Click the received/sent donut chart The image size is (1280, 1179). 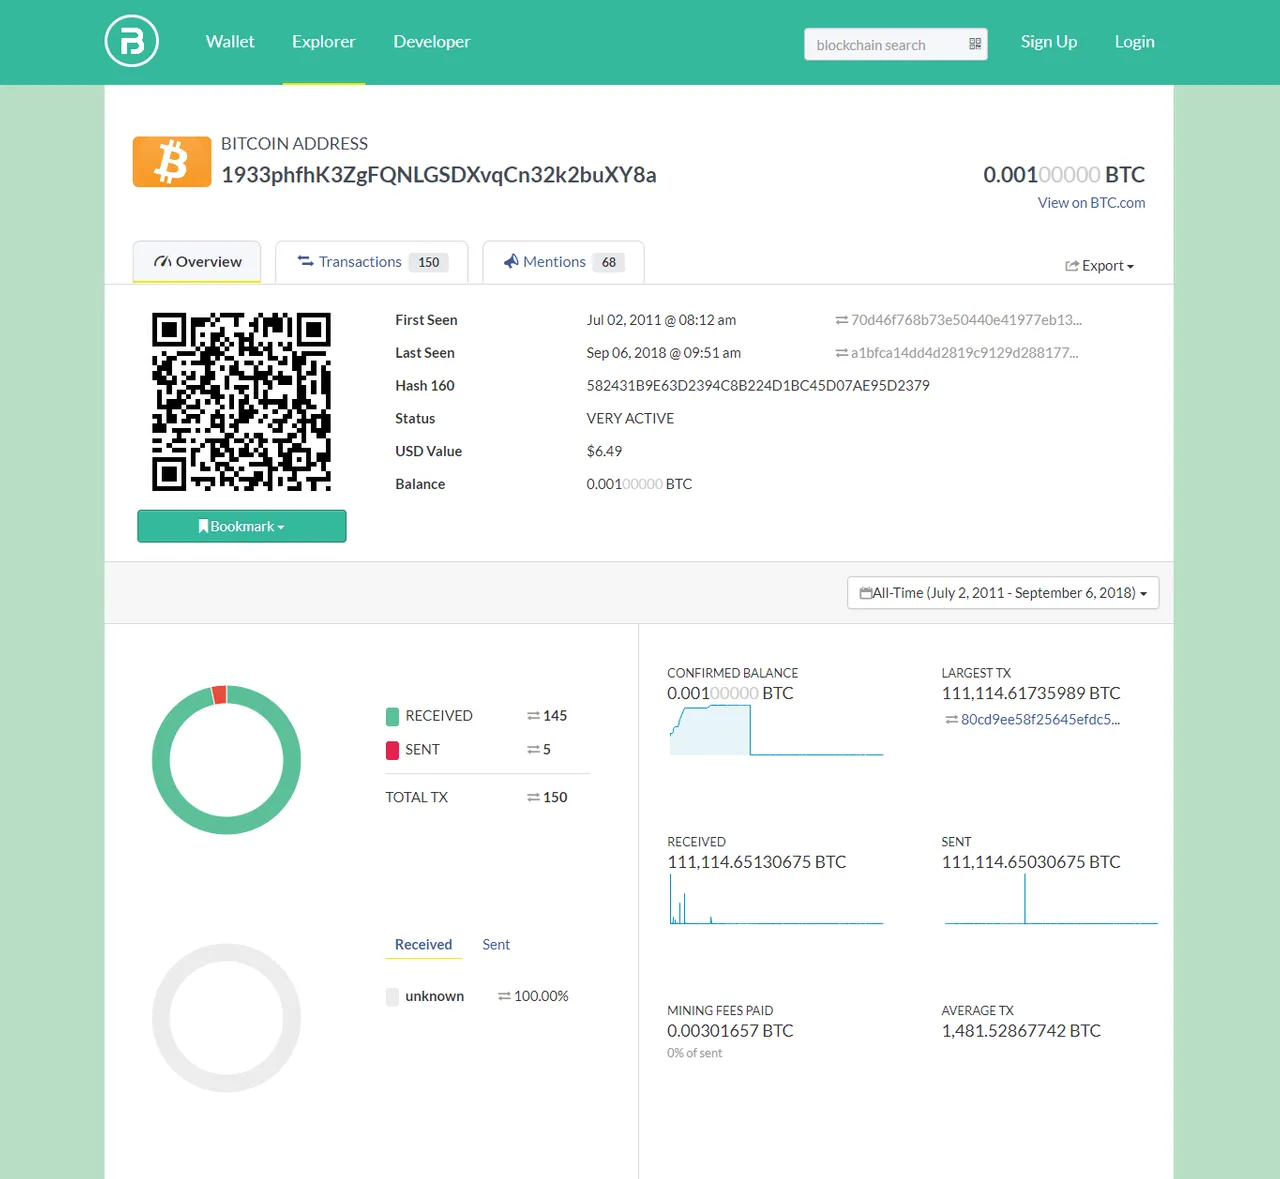pos(226,760)
